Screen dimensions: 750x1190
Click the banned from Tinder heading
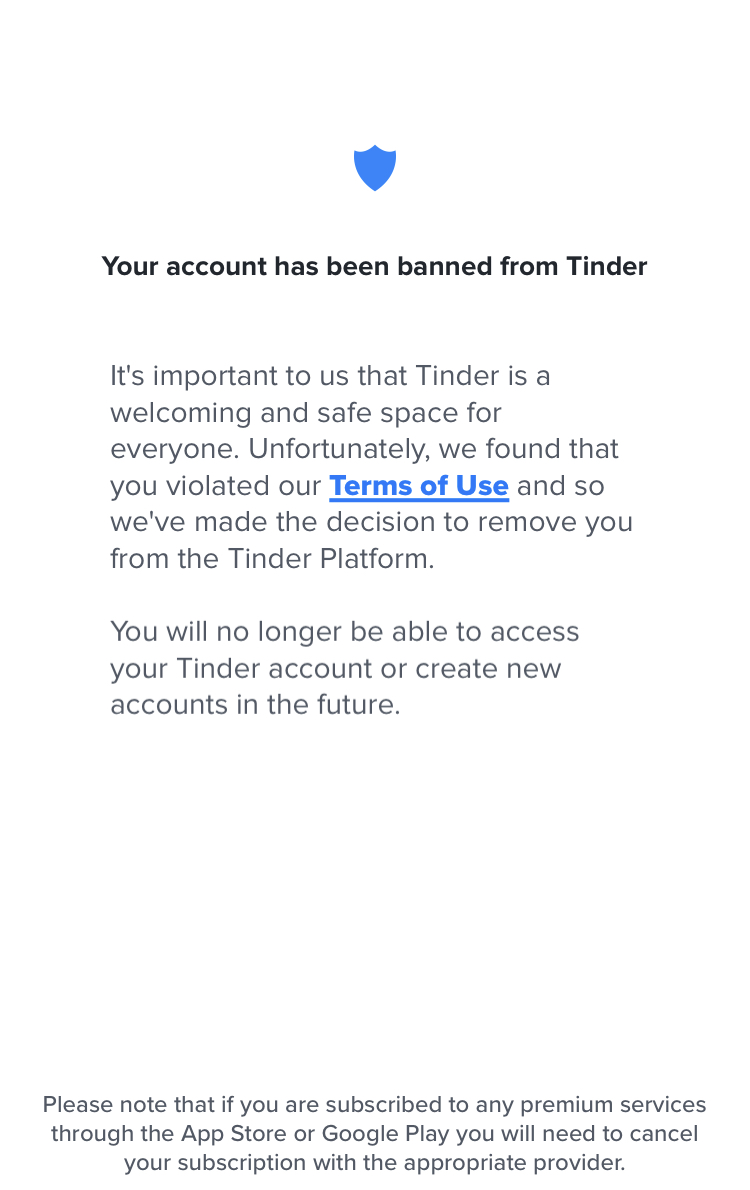(374, 266)
